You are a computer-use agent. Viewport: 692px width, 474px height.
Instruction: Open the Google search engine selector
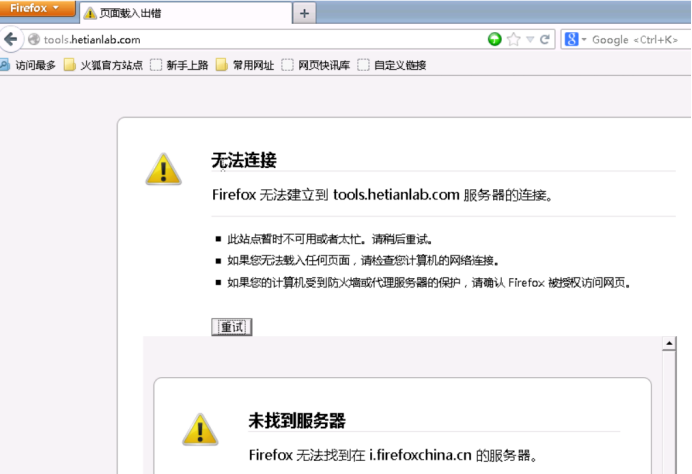575,40
